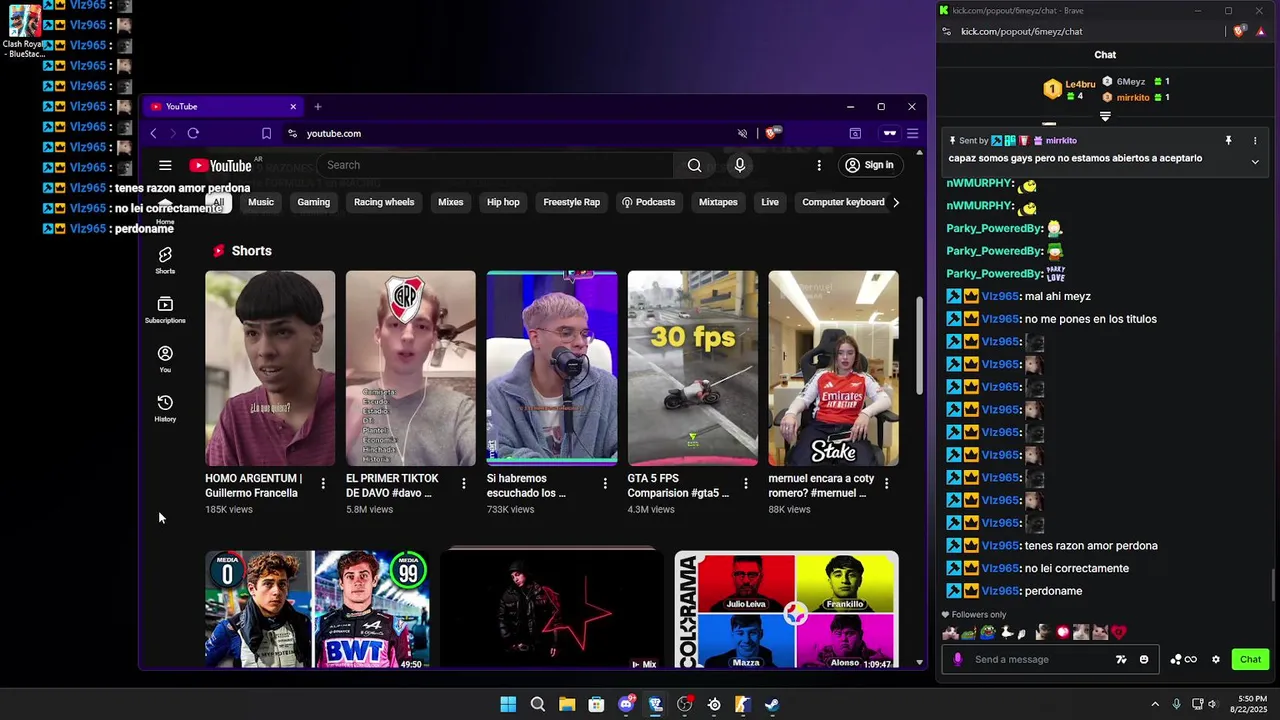Screen dimensions: 1280x720
Task: Select the Gaming category chip
Action: click(x=313, y=202)
